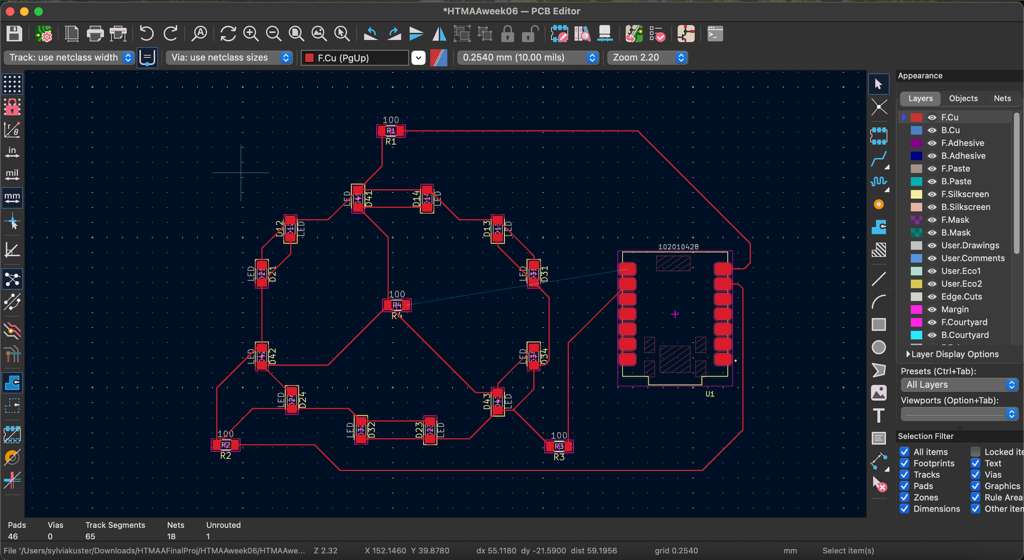Click the Zoom In magnifier icon
The width and height of the screenshot is (1024, 560).
[x=250, y=34]
